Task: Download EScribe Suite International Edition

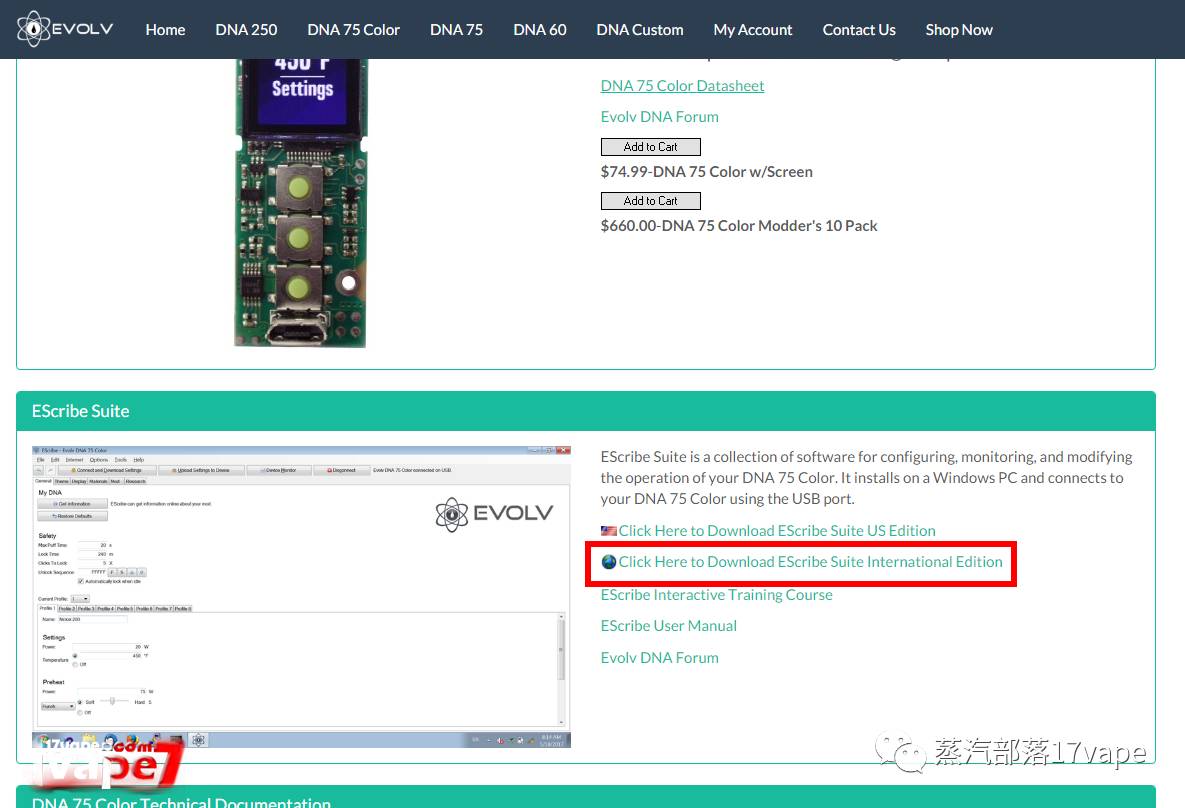Action: pyautogui.click(x=810, y=562)
